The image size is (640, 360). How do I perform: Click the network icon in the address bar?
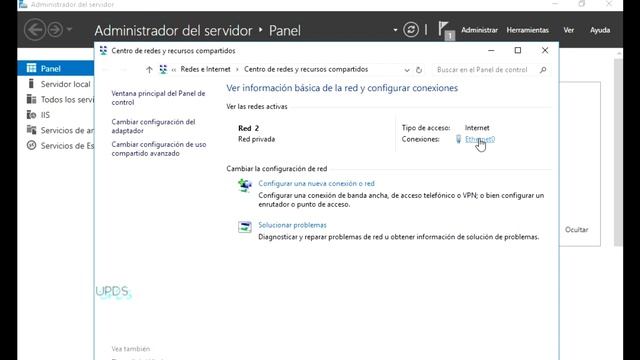[x=163, y=69]
